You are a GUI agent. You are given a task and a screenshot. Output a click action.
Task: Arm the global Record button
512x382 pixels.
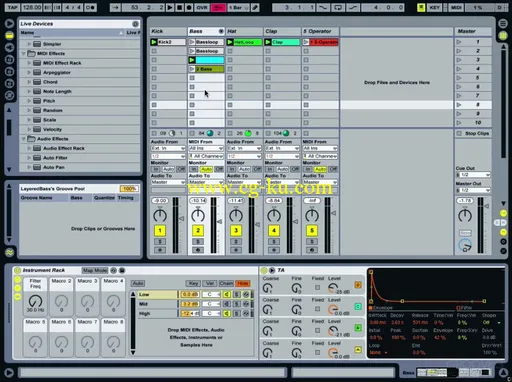(x=189, y=7)
